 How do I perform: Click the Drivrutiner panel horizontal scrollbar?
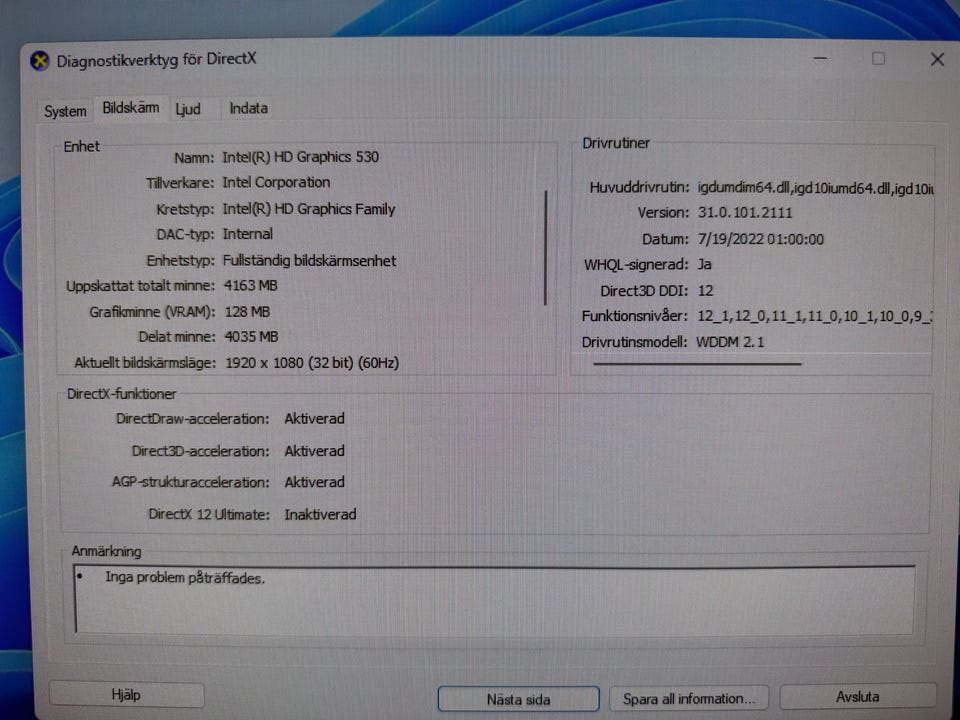[697, 364]
